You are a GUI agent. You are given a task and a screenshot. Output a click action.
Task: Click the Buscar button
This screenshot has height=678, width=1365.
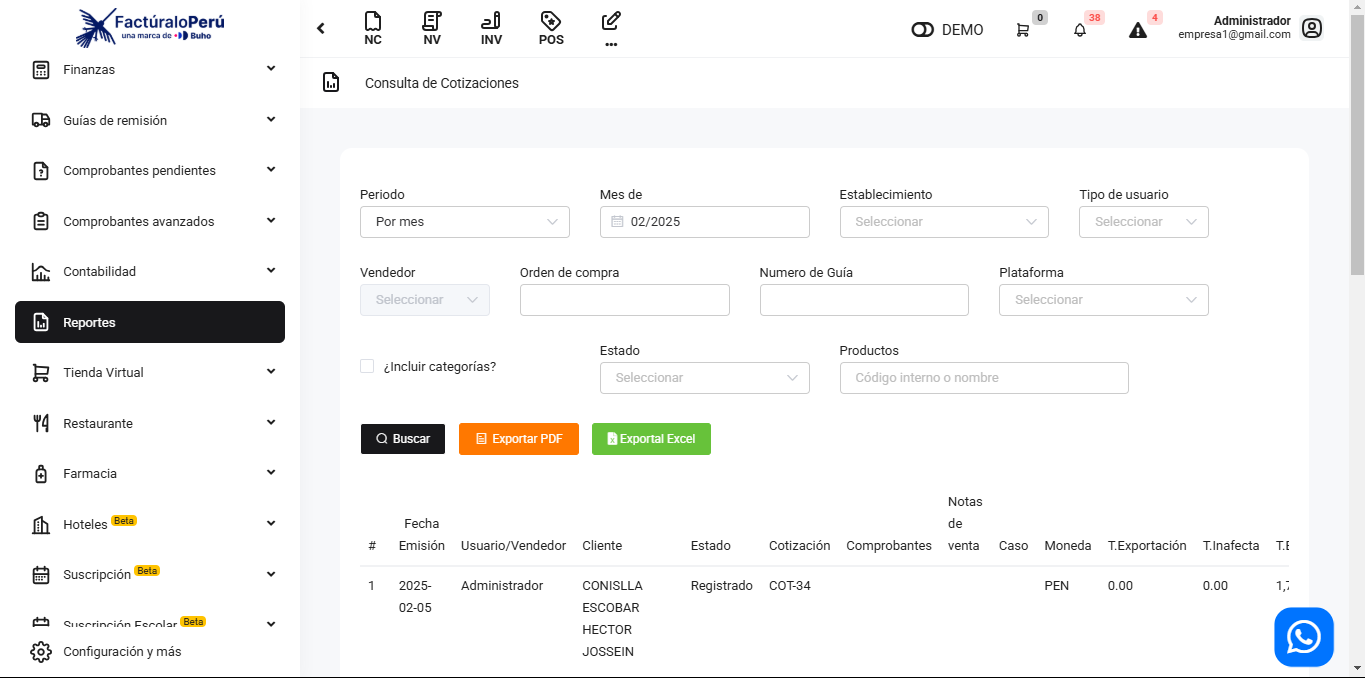tap(403, 439)
